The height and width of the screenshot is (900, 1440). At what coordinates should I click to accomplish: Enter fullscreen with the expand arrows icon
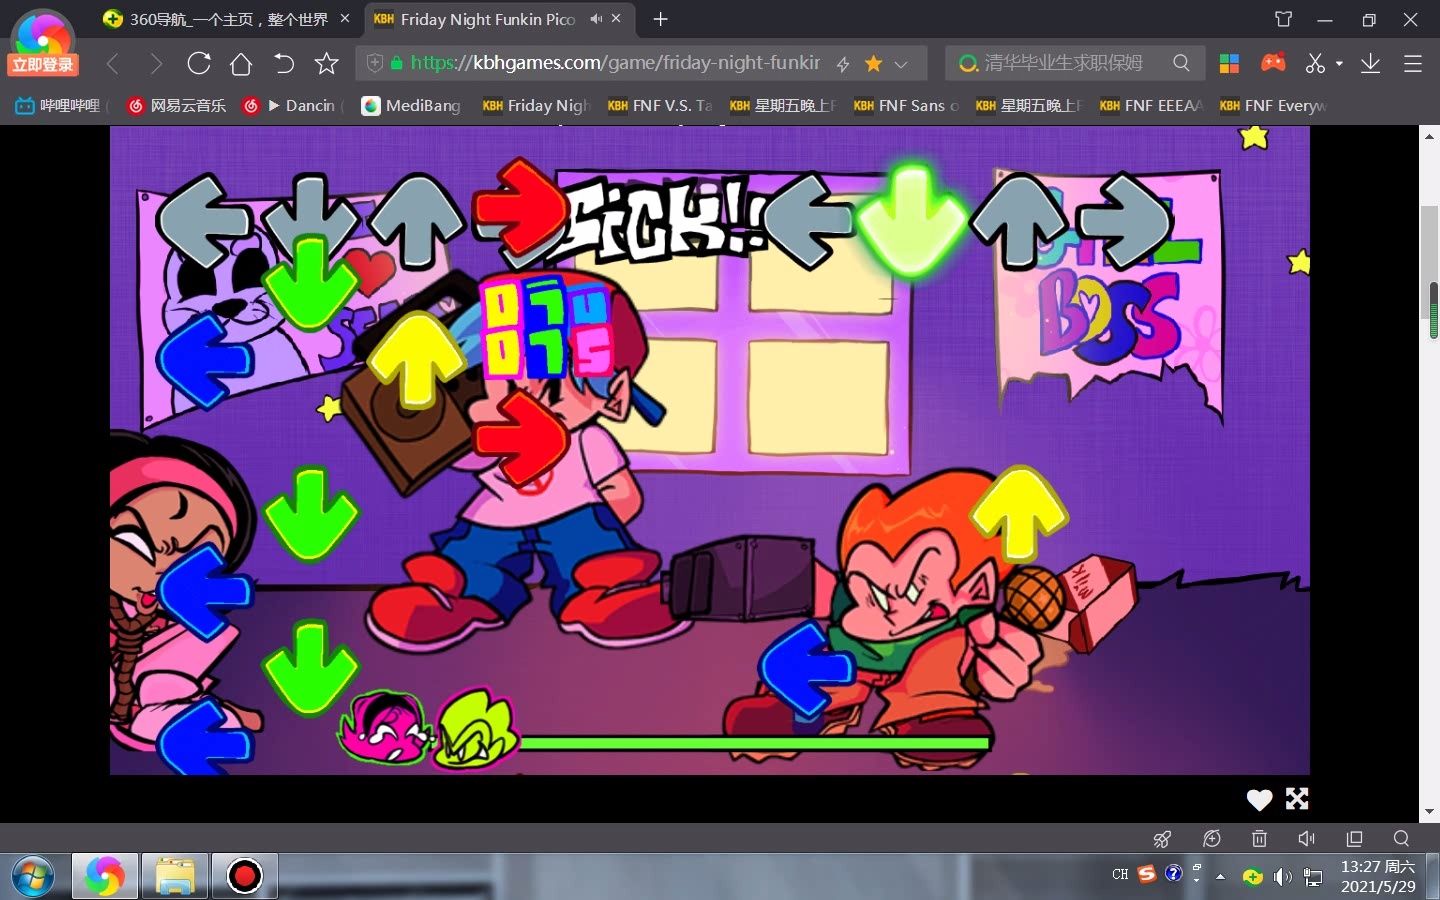pos(1297,798)
